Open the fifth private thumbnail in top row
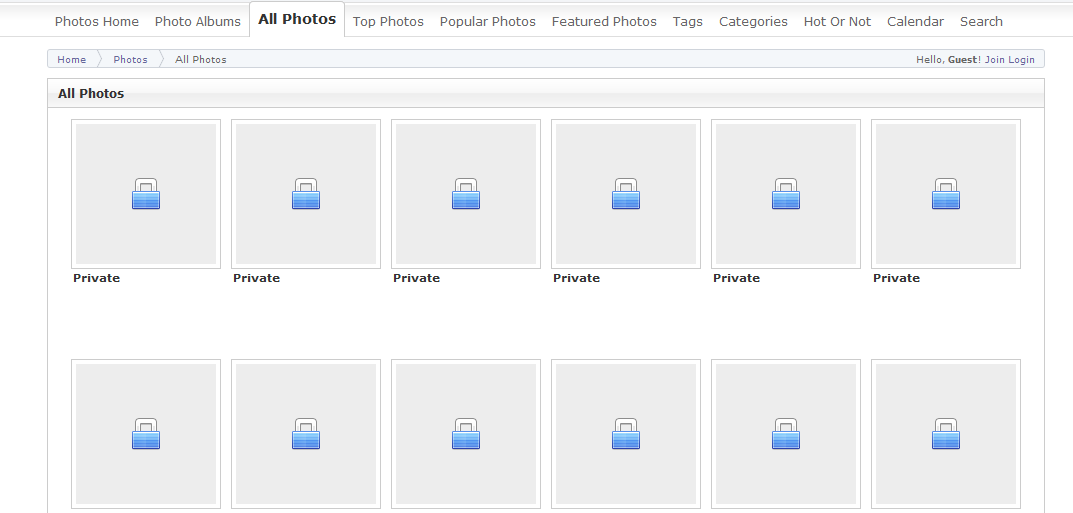The width and height of the screenshot is (1073, 513). coord(786,194)
